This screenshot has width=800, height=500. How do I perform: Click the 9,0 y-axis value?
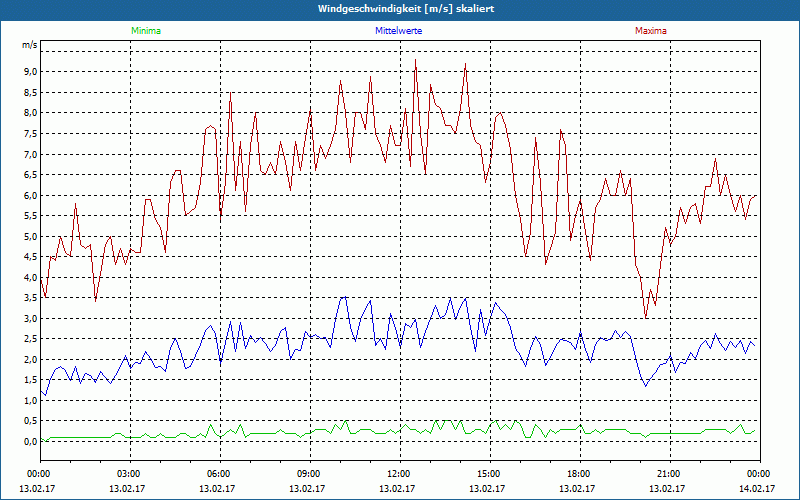pos(31,72)
